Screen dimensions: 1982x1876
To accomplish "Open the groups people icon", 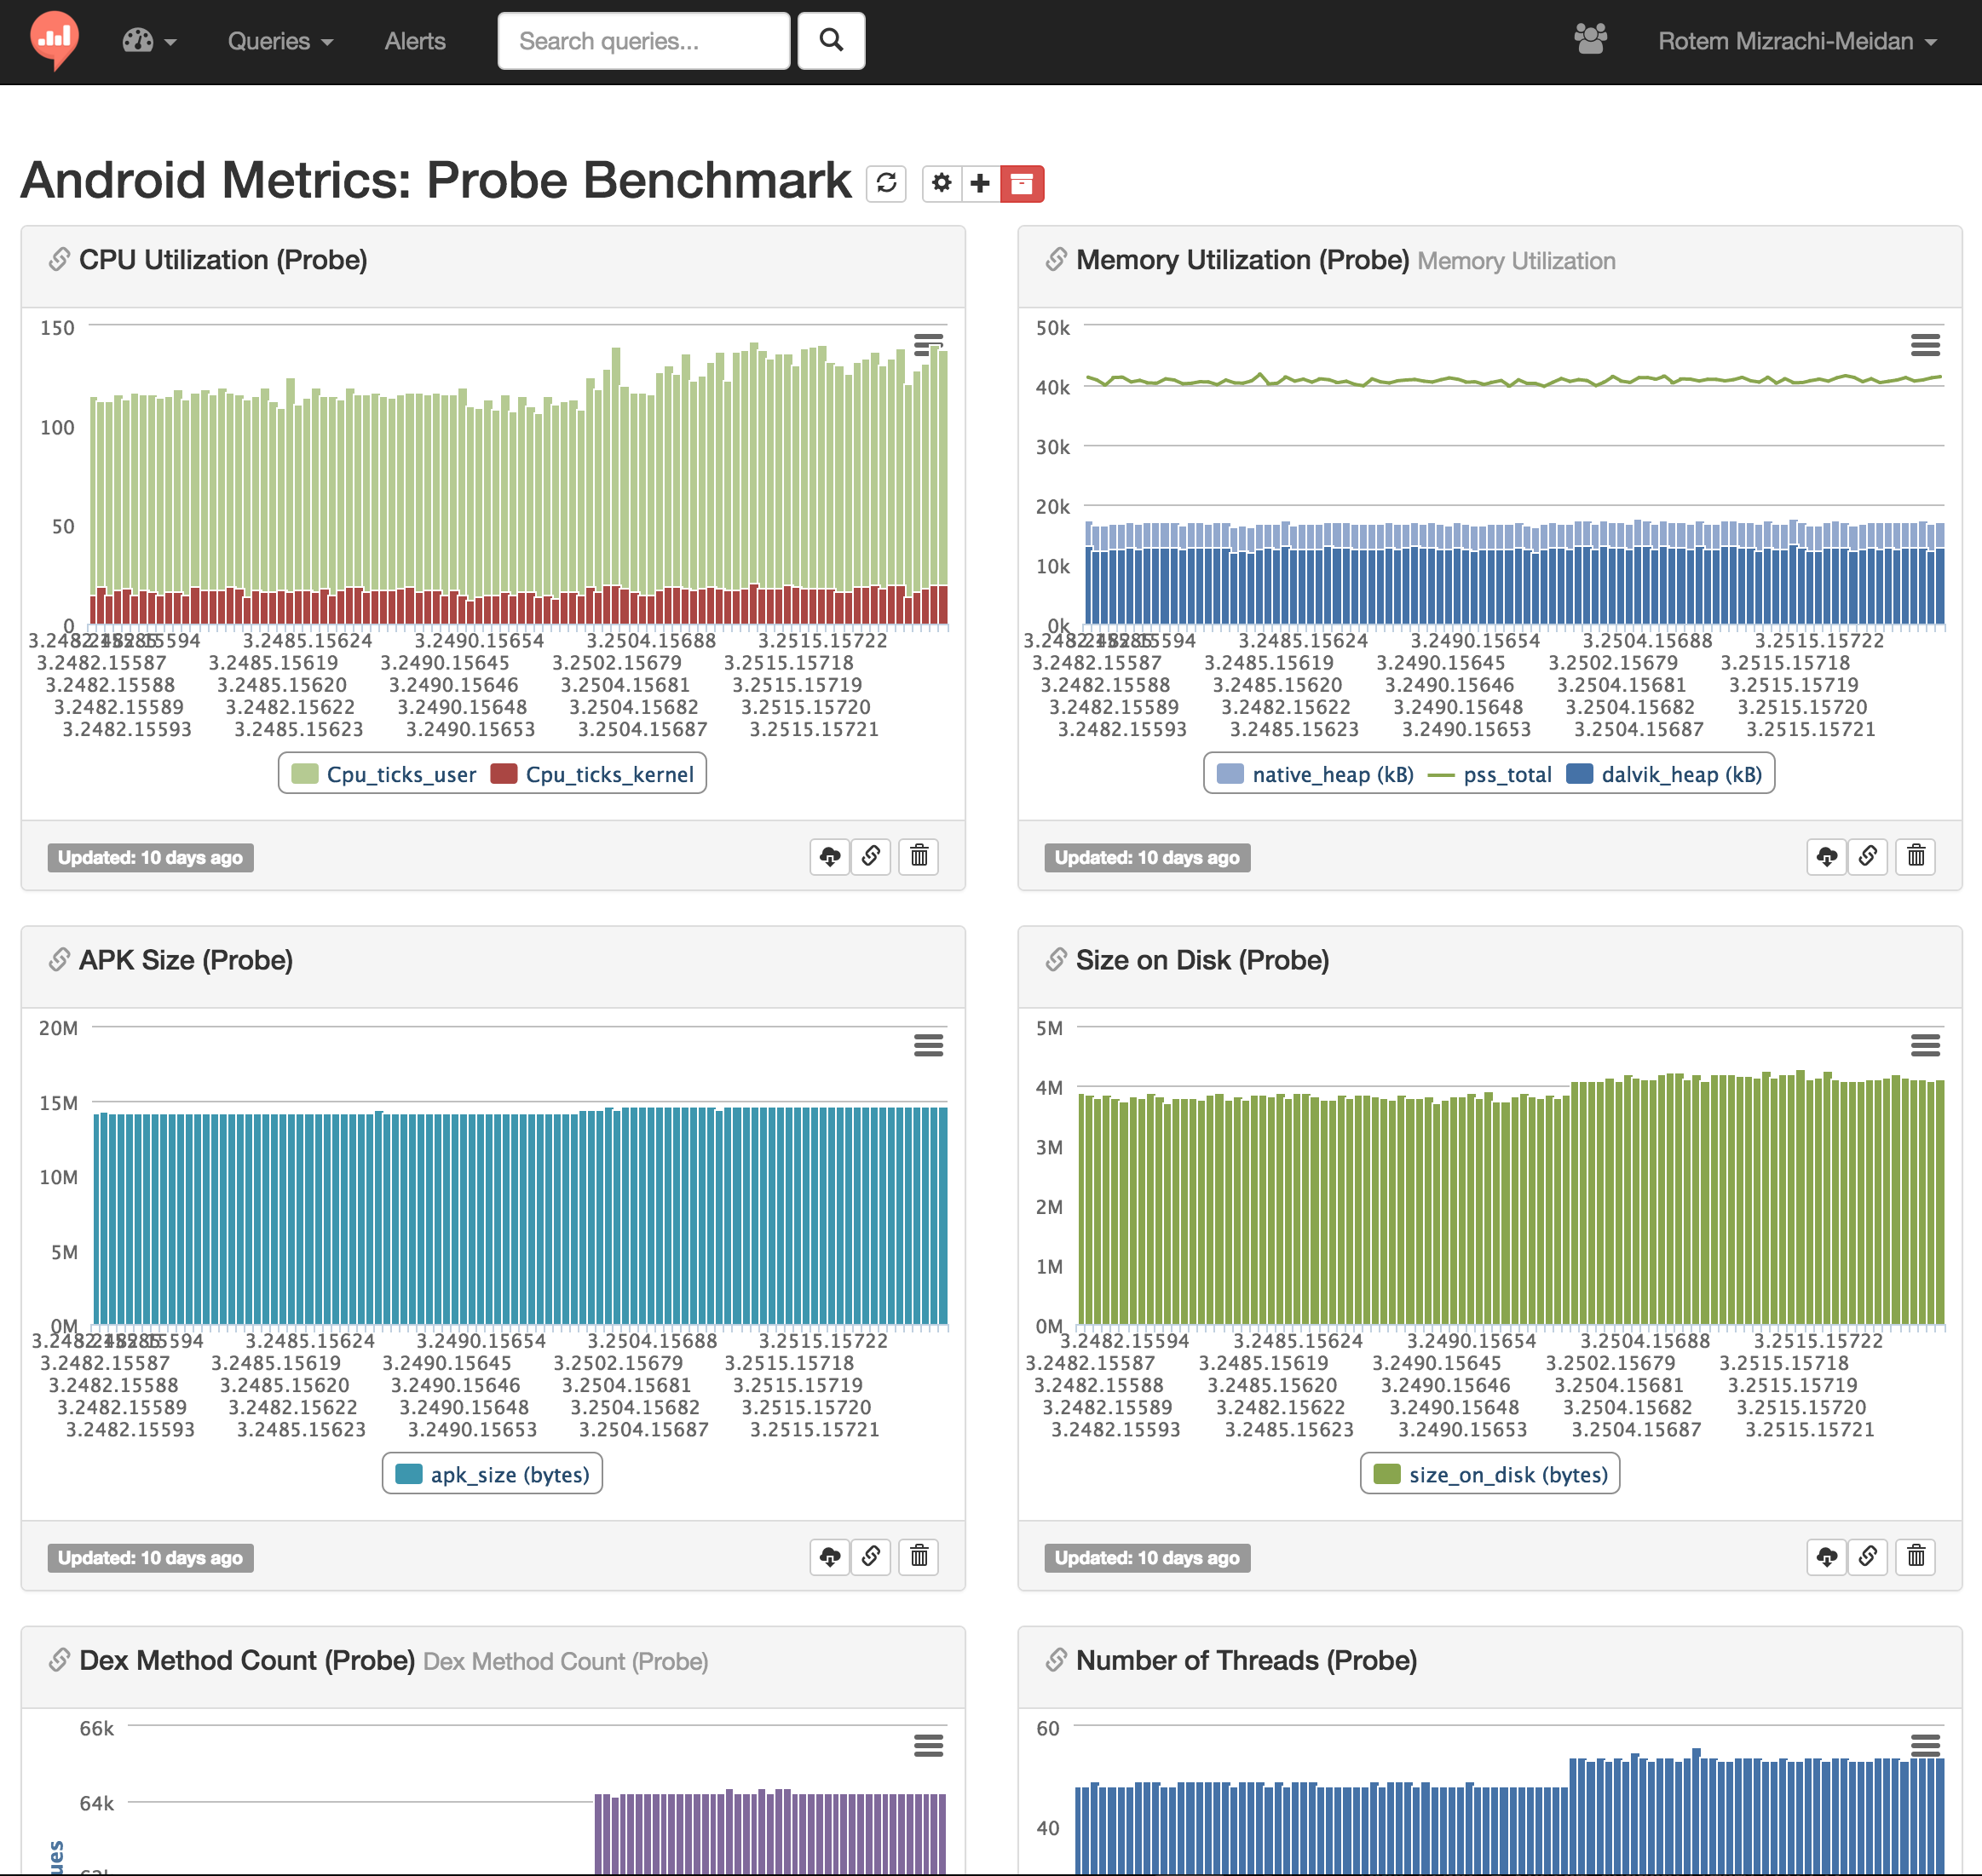I will [1590, 40].
